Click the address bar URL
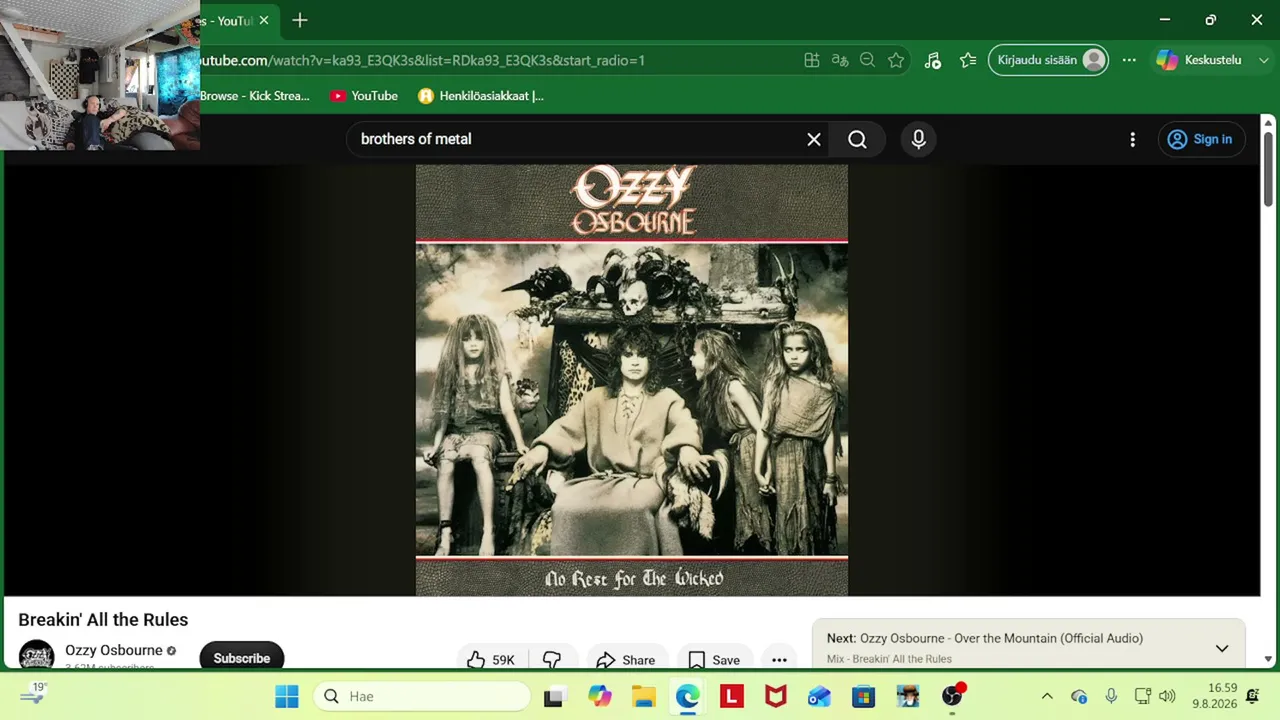Viewport: 1280px width, 720px height. 422,60
